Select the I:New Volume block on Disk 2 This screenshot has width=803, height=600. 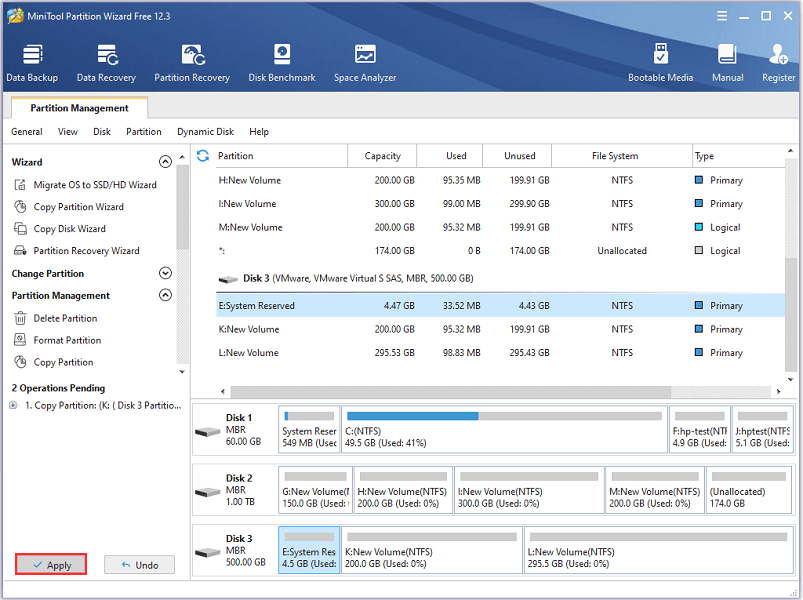point(529,490)
